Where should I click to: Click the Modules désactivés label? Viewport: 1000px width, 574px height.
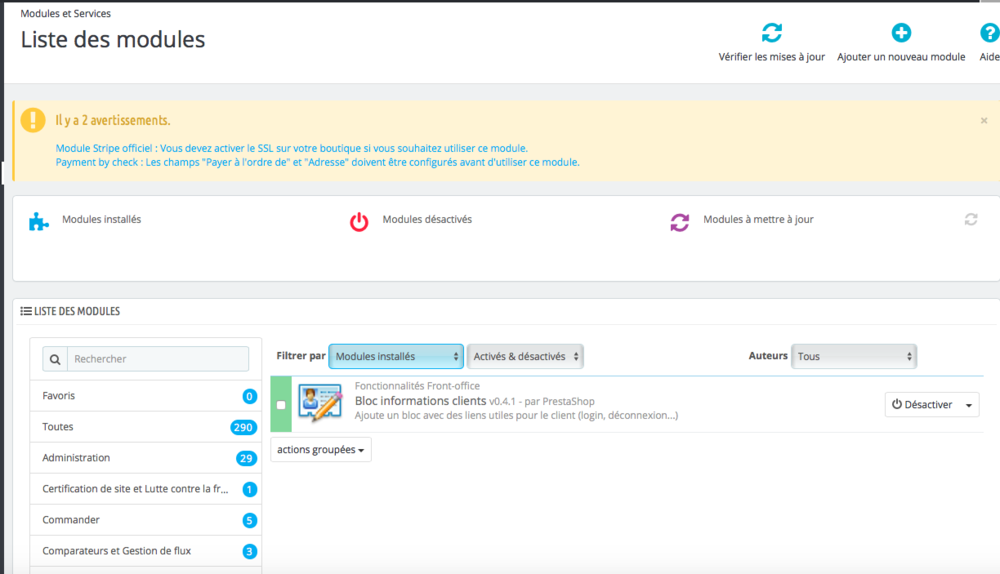coord(427,219)
